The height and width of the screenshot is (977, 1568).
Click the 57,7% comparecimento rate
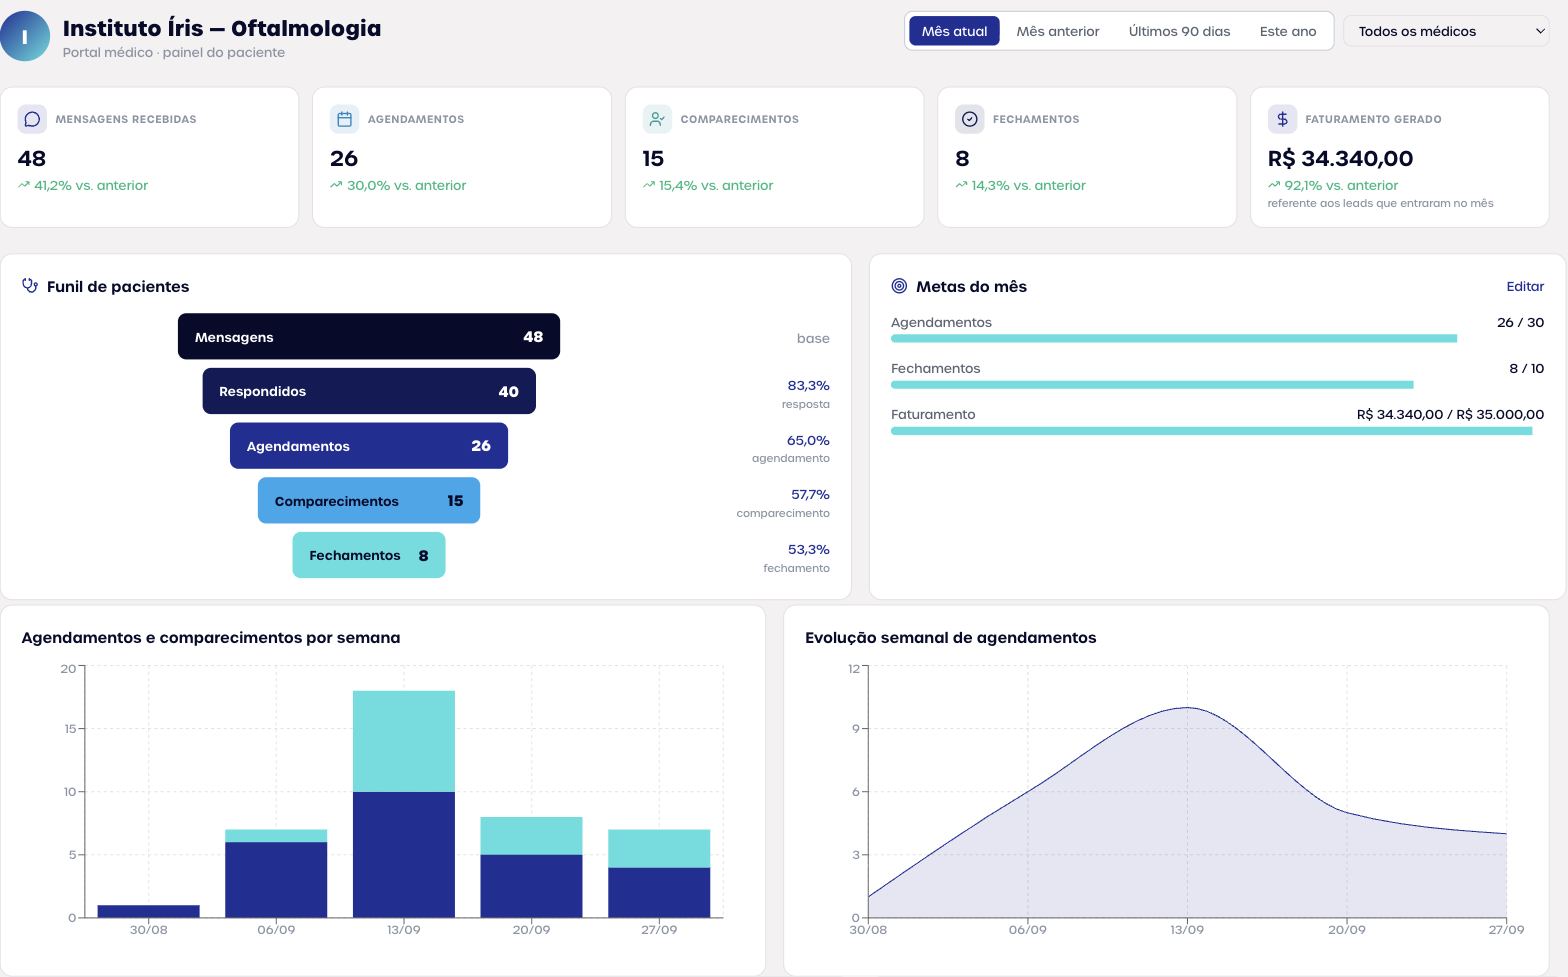[x=810, y=494]
